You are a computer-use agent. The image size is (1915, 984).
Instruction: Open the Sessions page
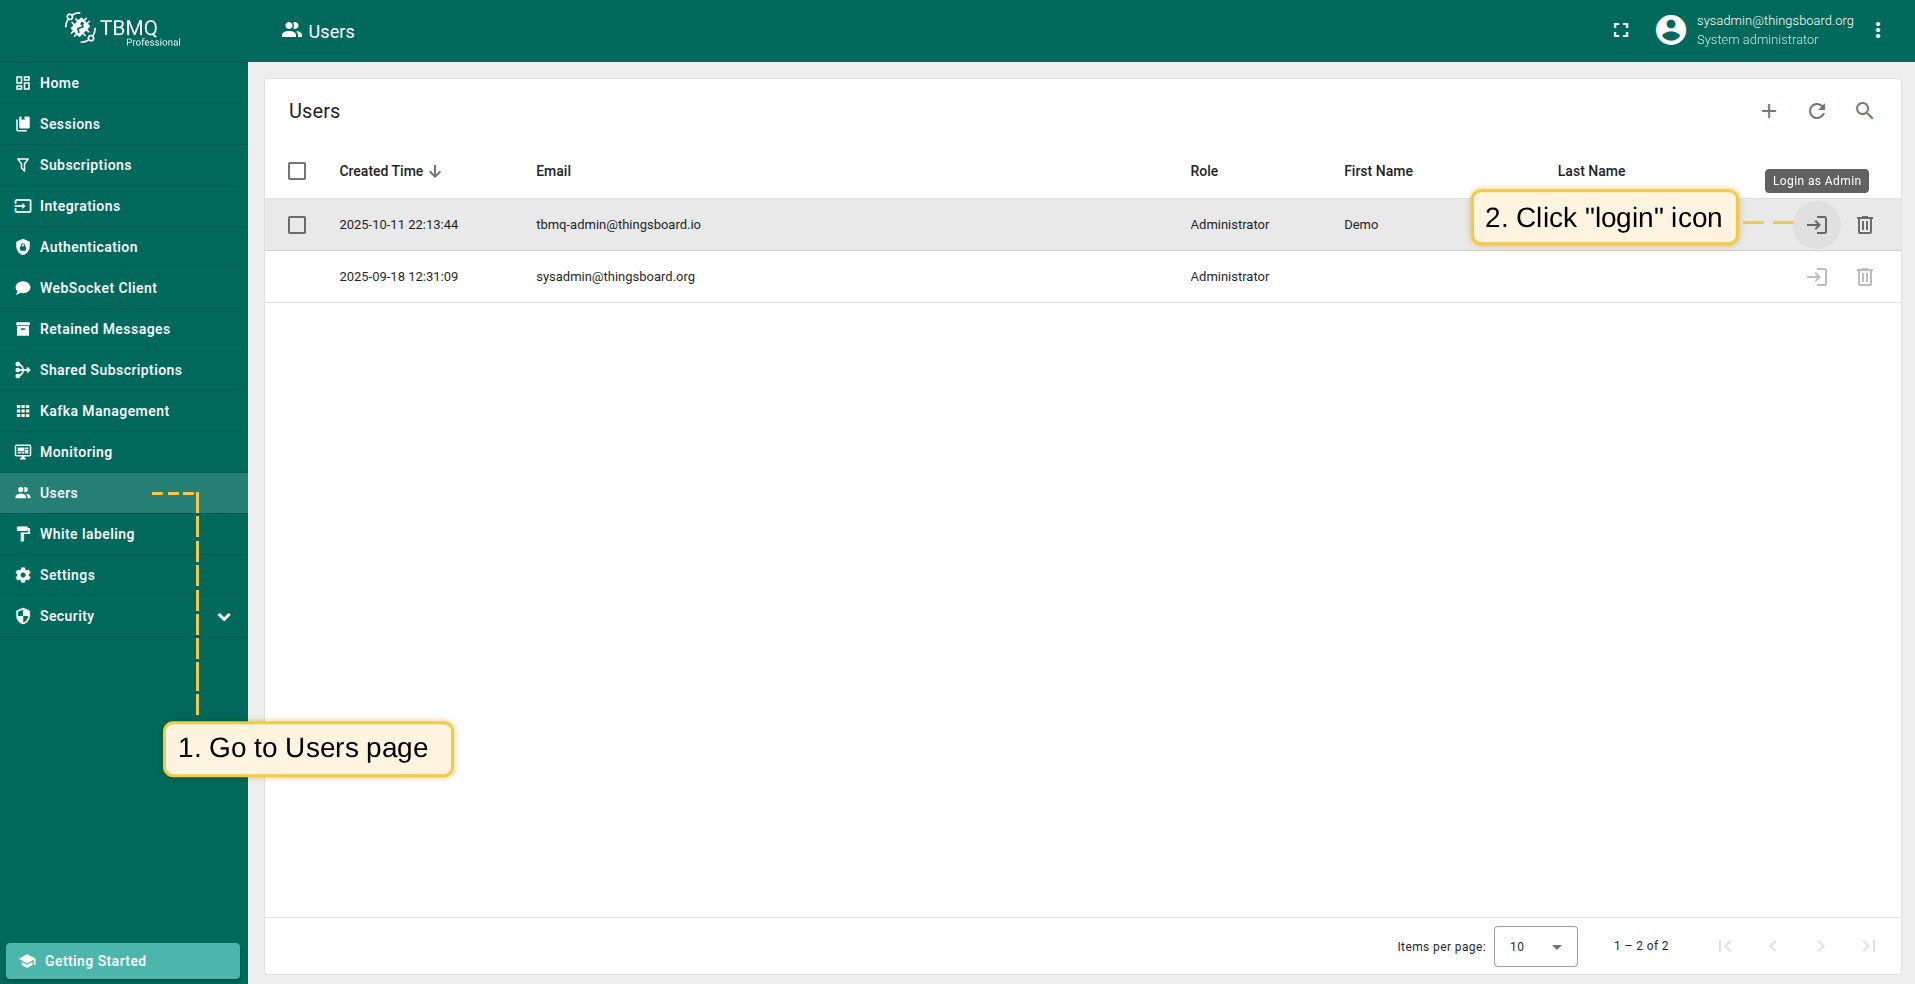point(70,124)
